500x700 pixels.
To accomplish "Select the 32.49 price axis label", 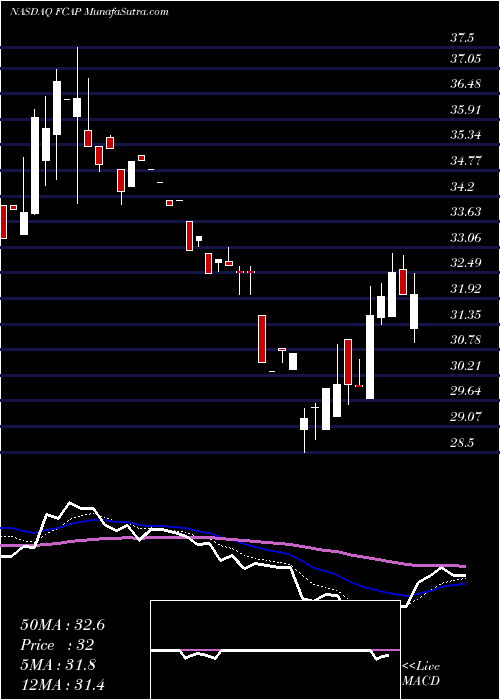I will coord(465,263).
